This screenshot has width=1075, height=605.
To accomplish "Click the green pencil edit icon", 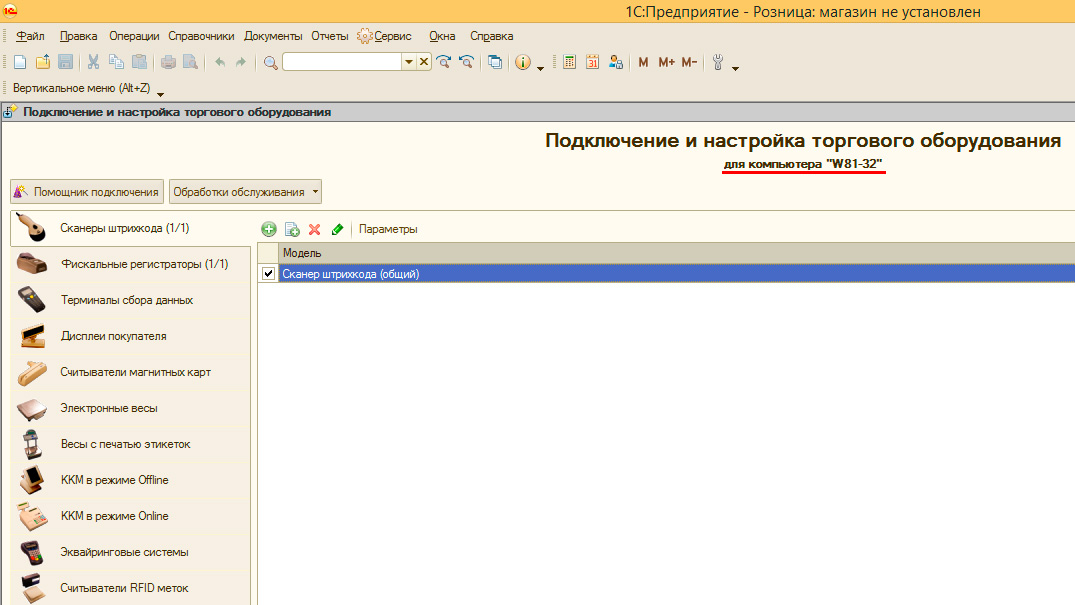I will pos(337,229).
